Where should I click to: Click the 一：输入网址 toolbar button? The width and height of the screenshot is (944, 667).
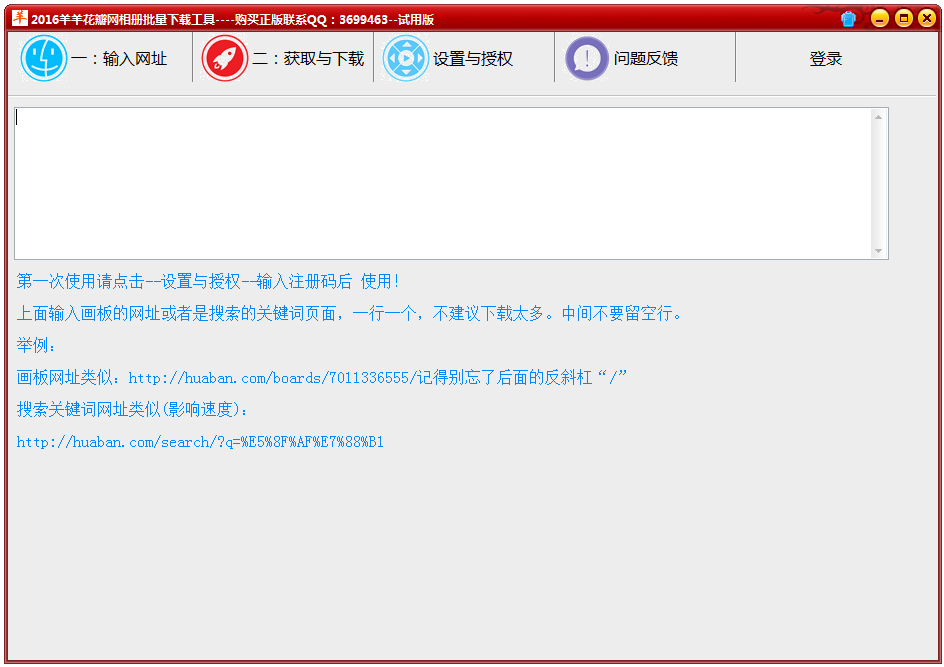pyautogui.click(x=100, y=58)
